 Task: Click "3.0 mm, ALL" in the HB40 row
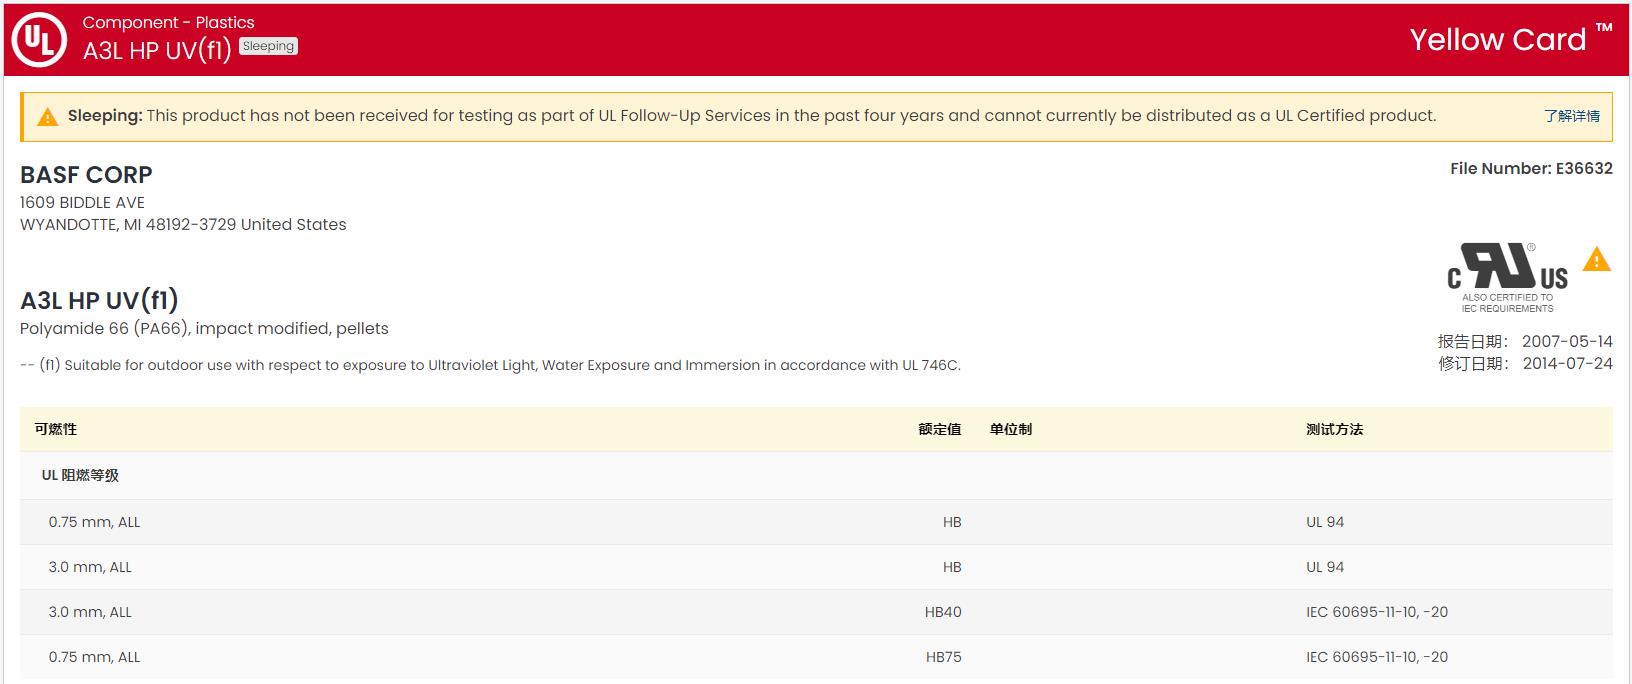pos(90,612)
